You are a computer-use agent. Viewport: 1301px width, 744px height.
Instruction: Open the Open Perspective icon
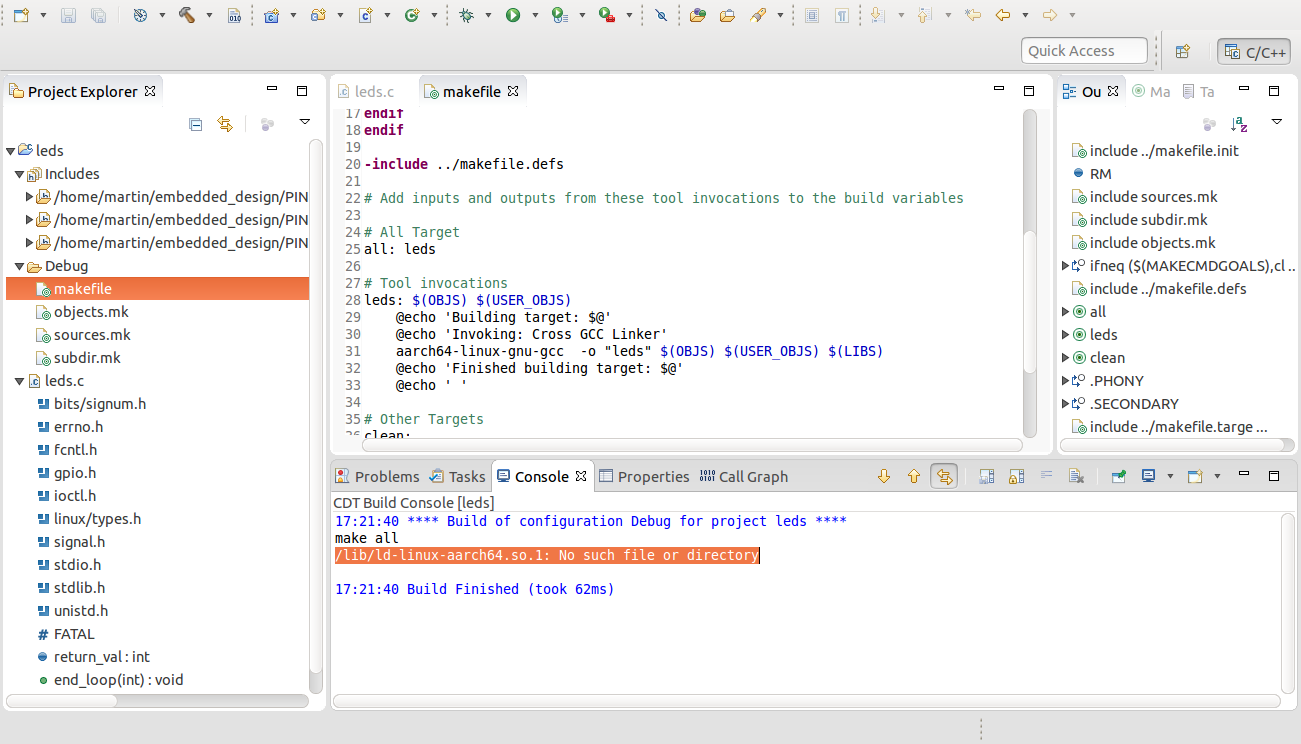point(1181,50)
